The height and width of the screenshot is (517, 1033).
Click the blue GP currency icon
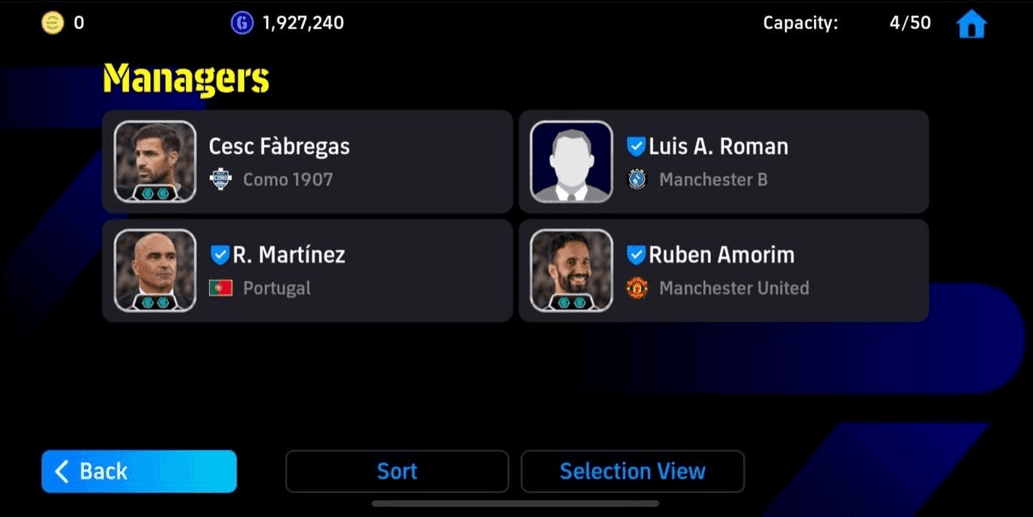(242, 23)
